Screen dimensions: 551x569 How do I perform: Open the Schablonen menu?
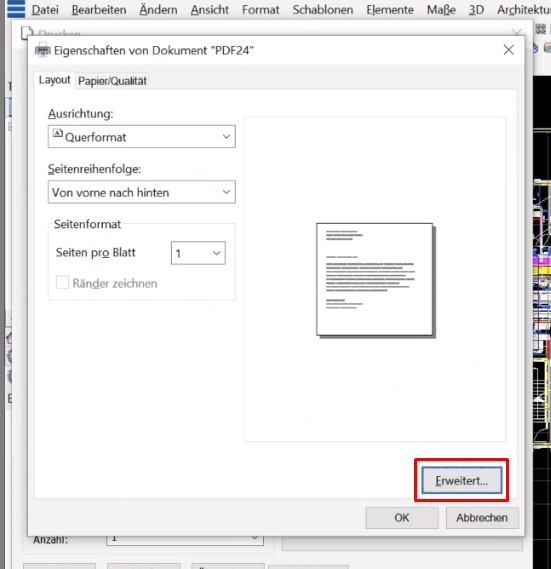pyautogui.click(x=323, y=10)
